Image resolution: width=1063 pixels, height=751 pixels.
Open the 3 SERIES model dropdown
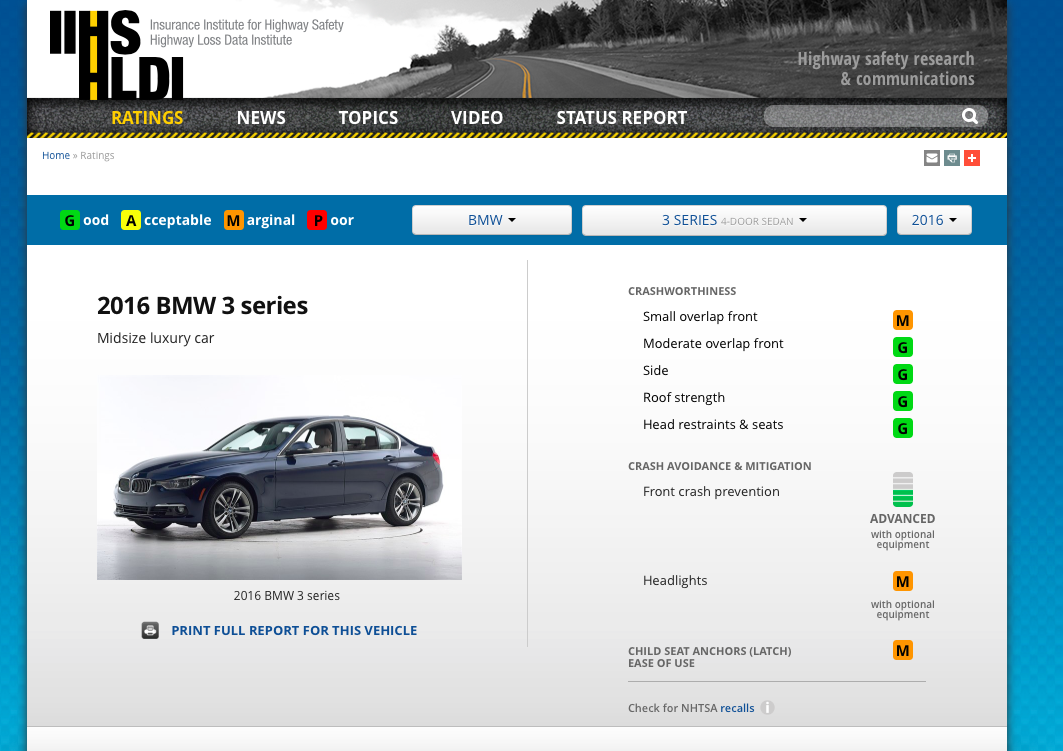(x=734, y=220)
